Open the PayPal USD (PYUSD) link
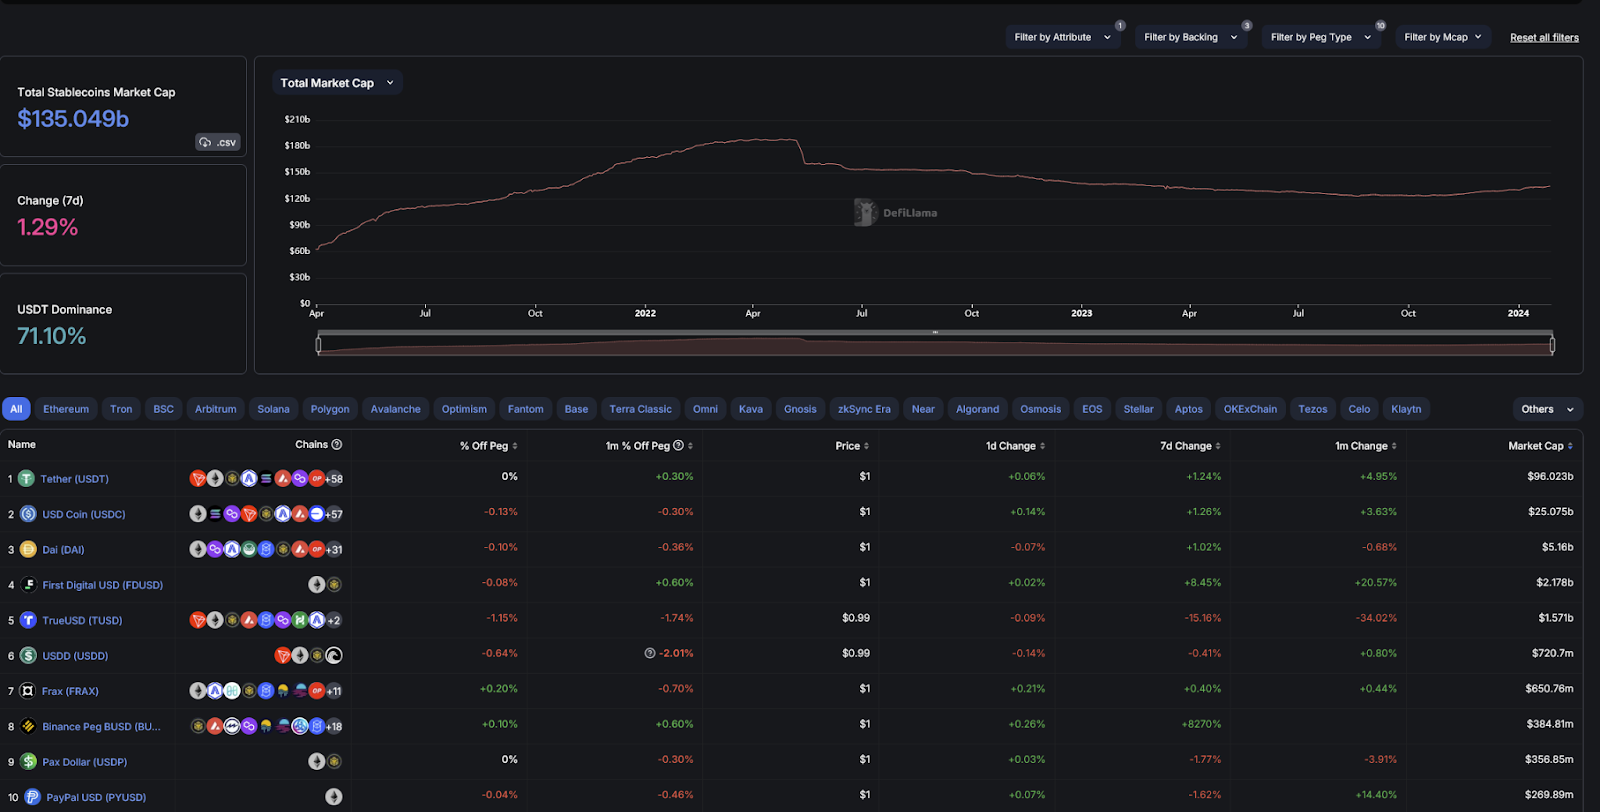 96,797
